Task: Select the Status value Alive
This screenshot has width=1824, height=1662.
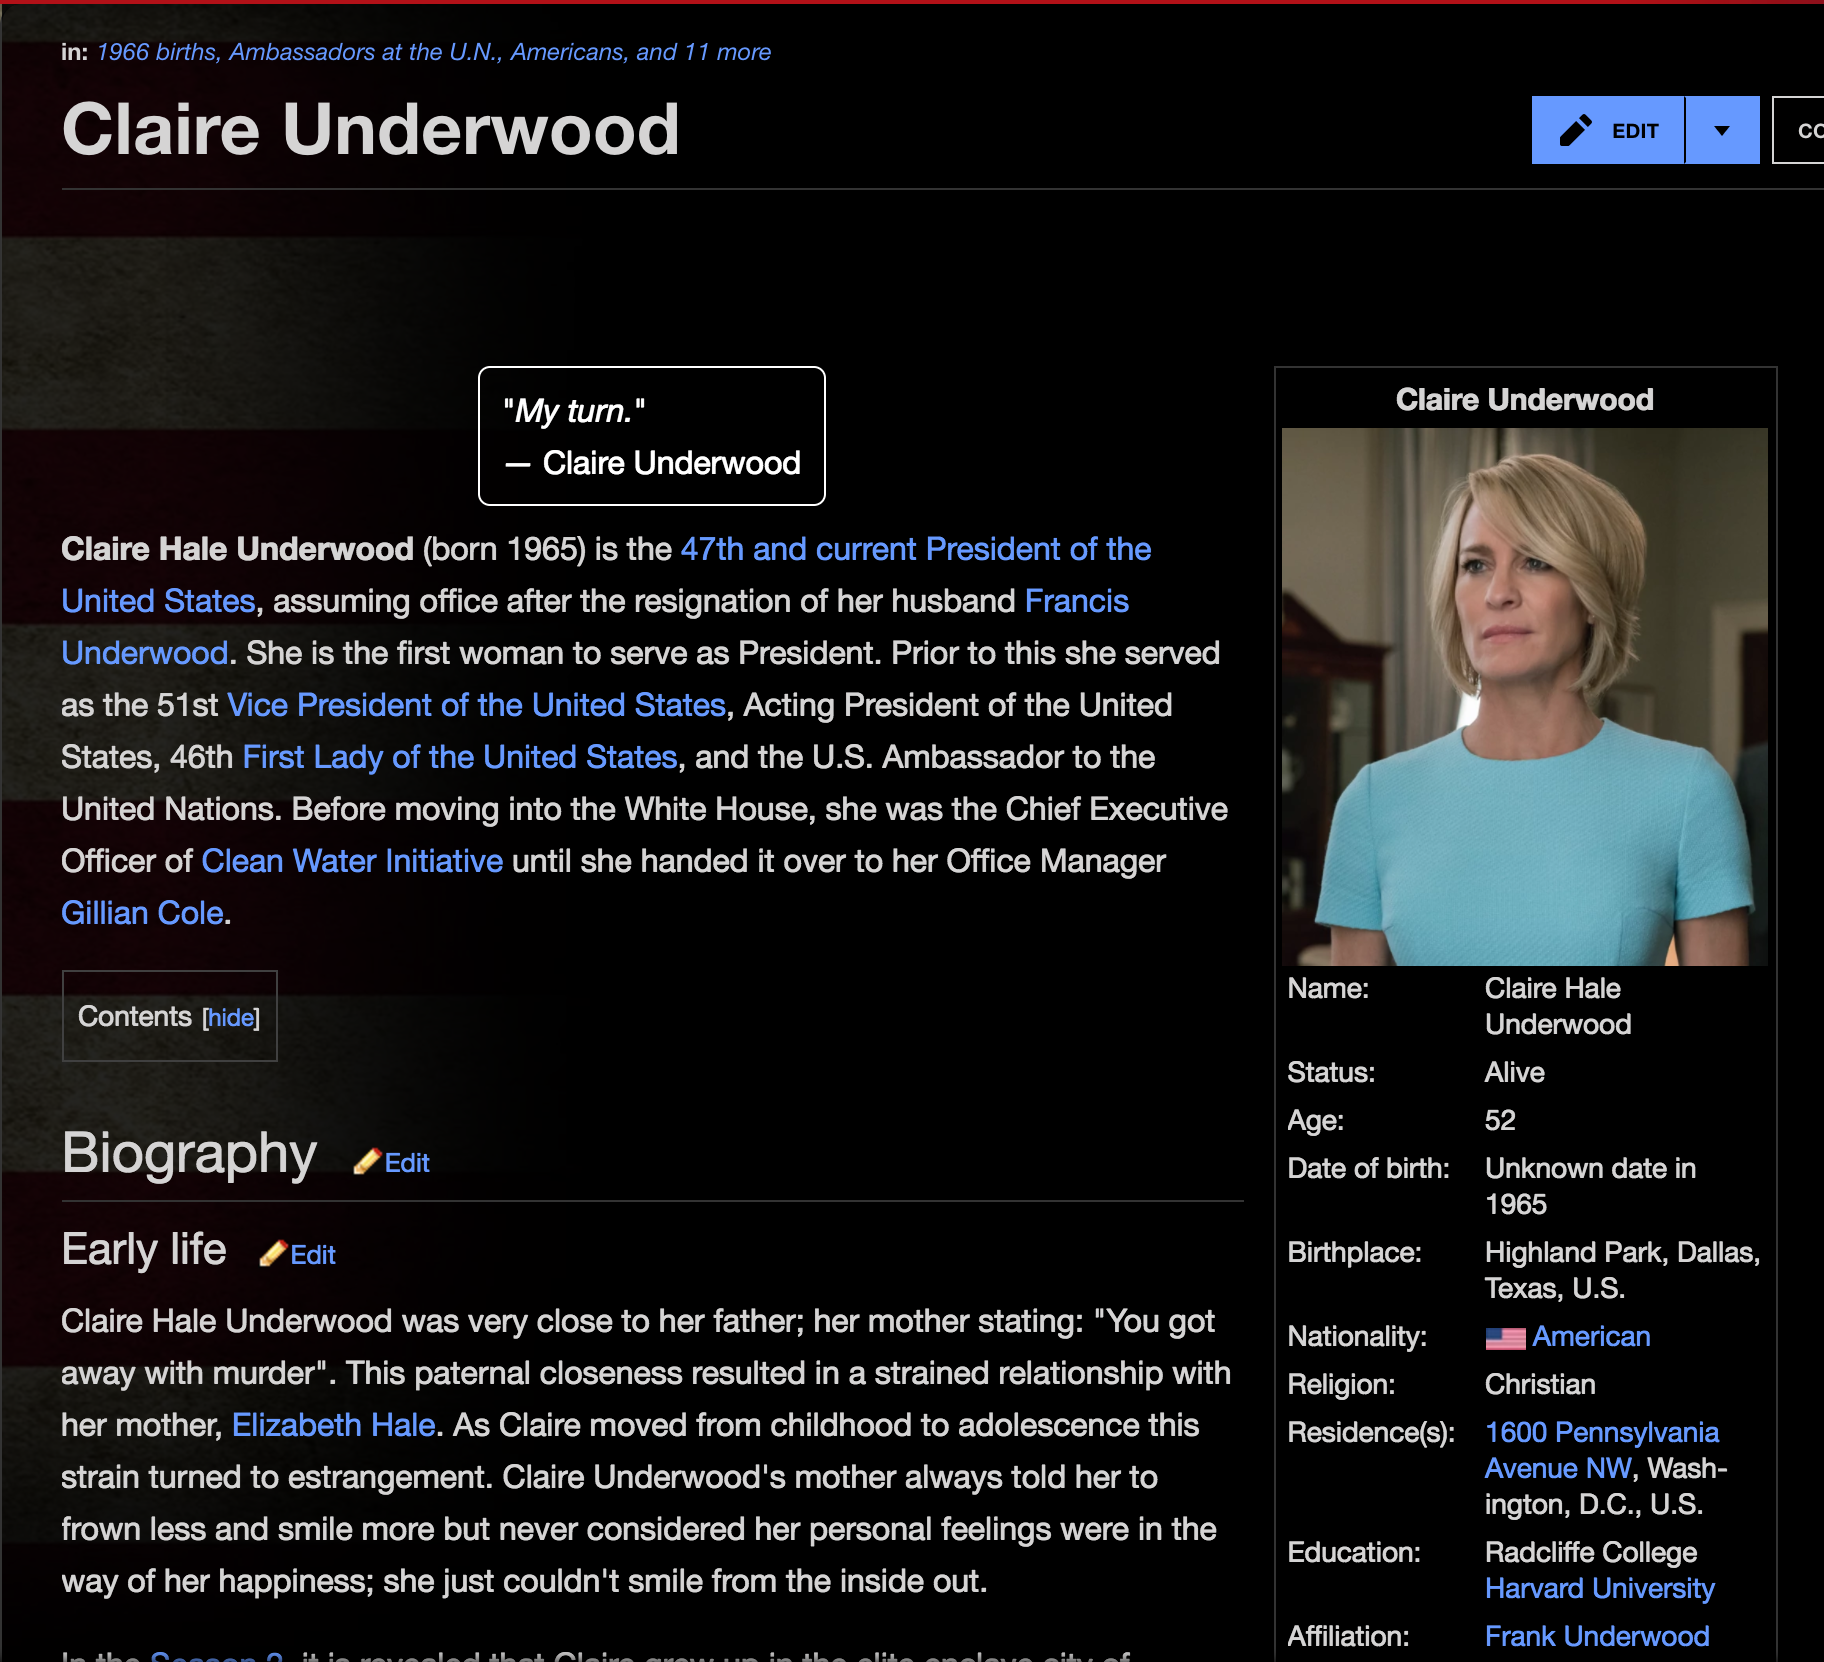Action: (1515, 1072)
